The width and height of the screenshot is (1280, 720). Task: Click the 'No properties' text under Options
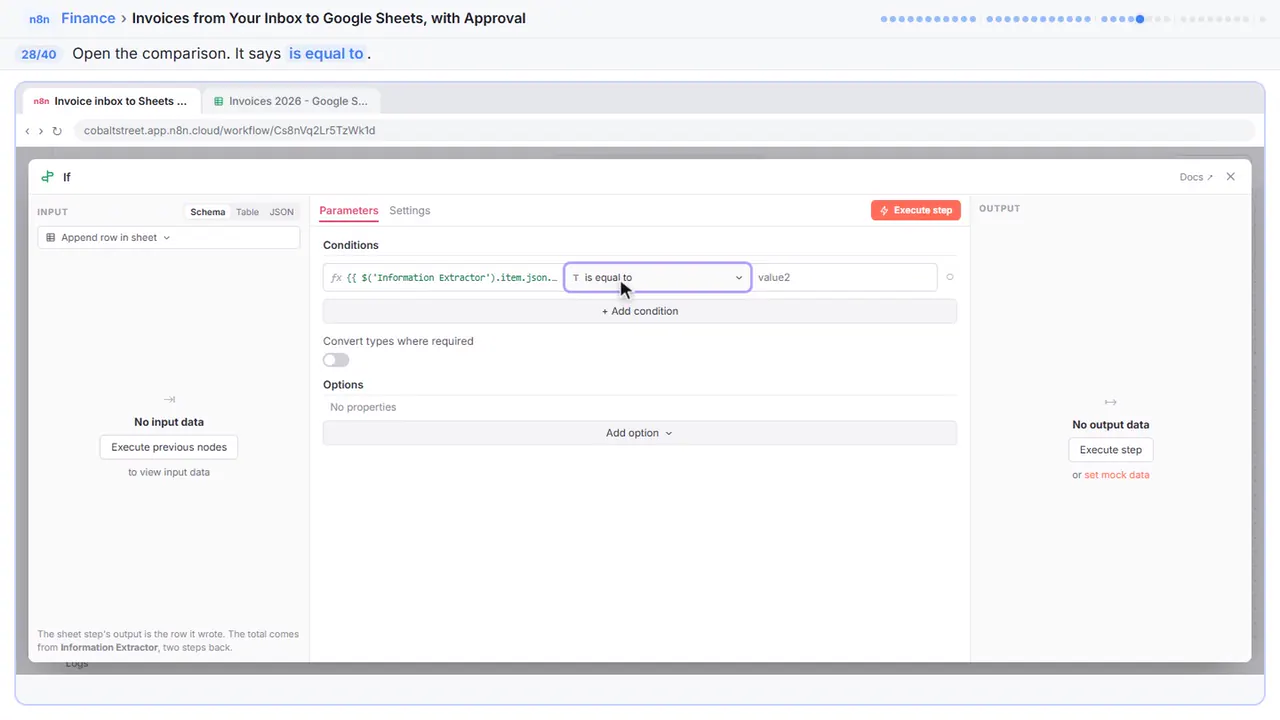363,407
